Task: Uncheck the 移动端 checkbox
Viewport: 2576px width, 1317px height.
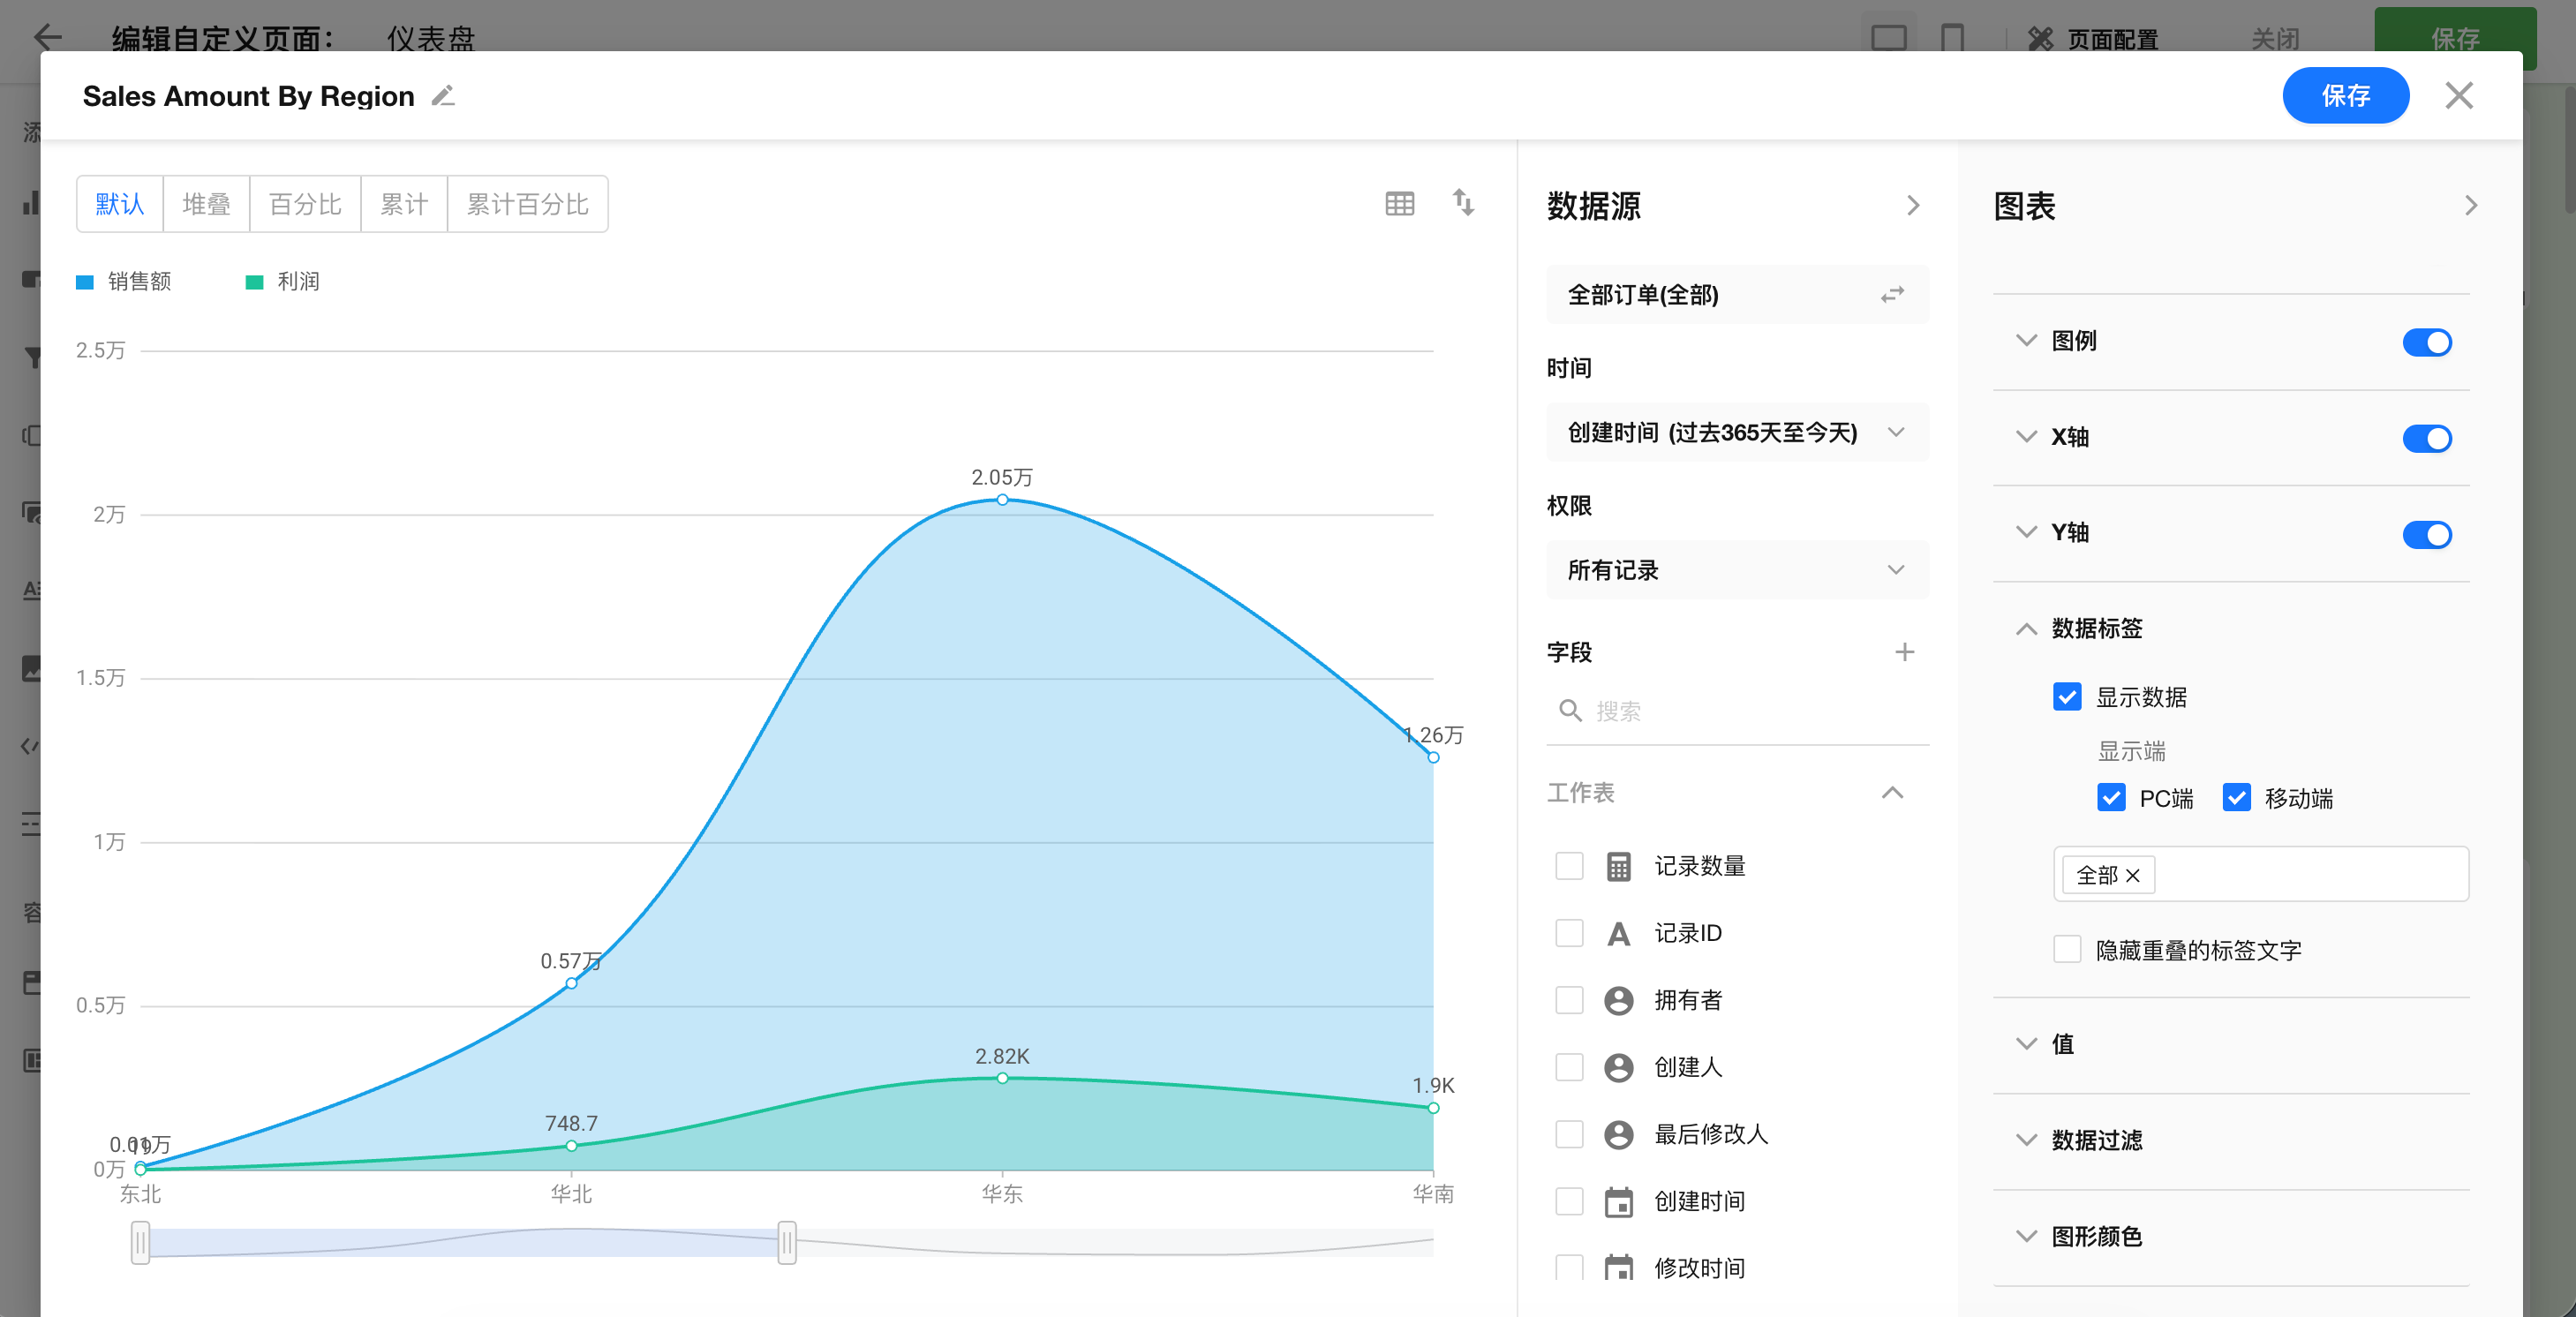Action: point(2236,798)
